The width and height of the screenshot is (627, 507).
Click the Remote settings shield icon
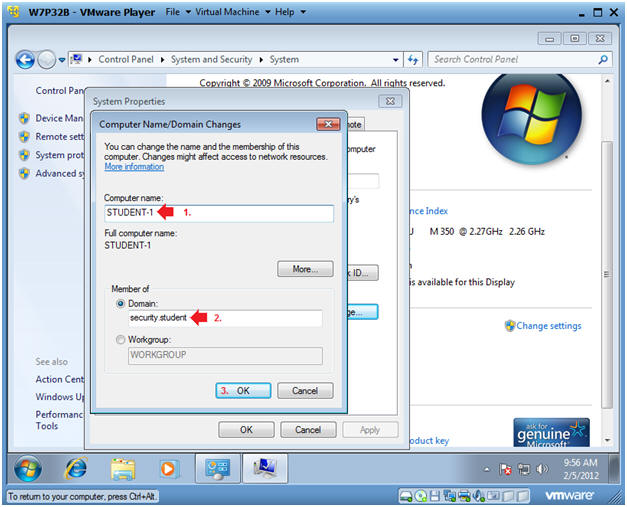[24, 137]
